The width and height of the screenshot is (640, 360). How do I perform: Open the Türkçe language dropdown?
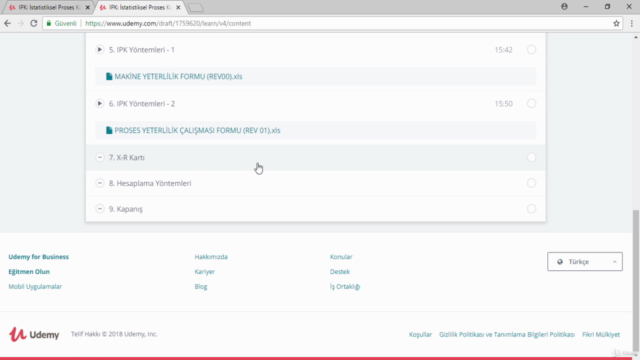tap(584, 262)
